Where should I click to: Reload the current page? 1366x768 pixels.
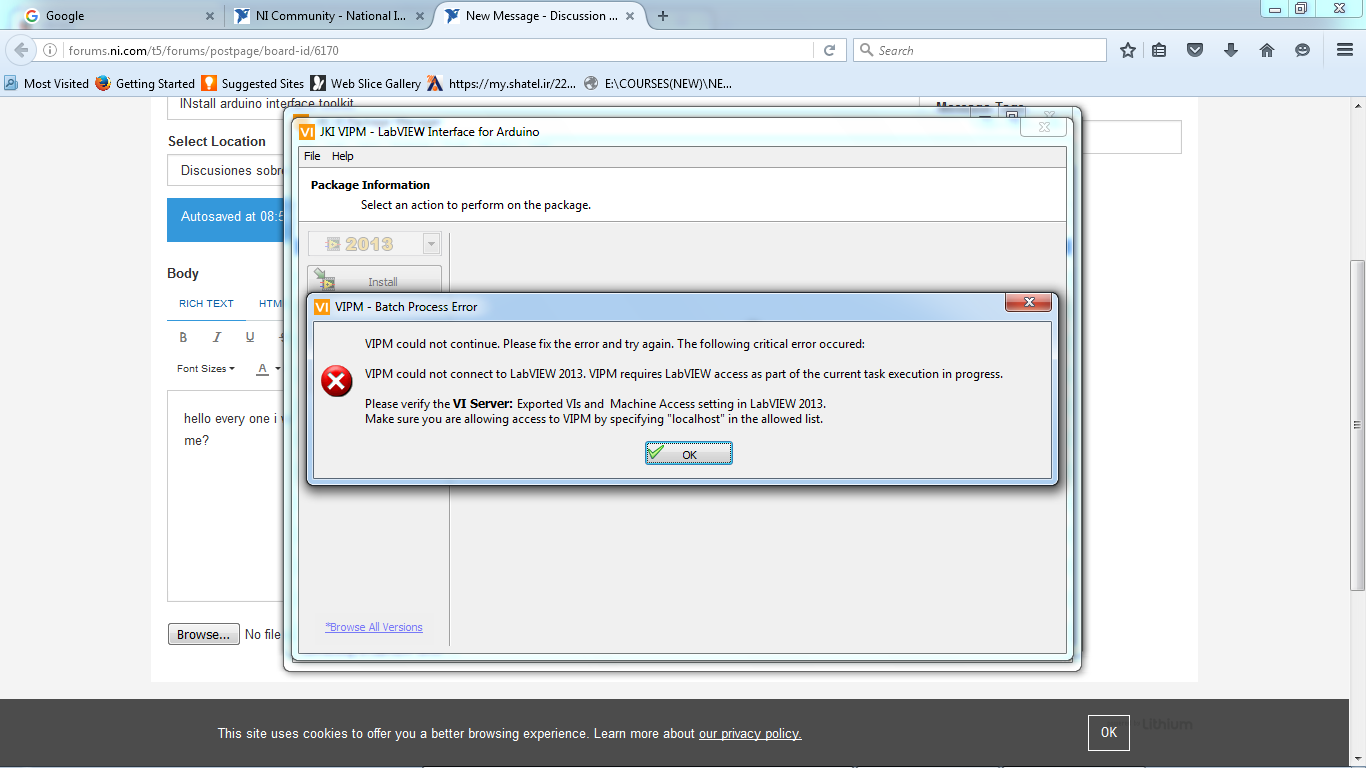click(829, 50)
